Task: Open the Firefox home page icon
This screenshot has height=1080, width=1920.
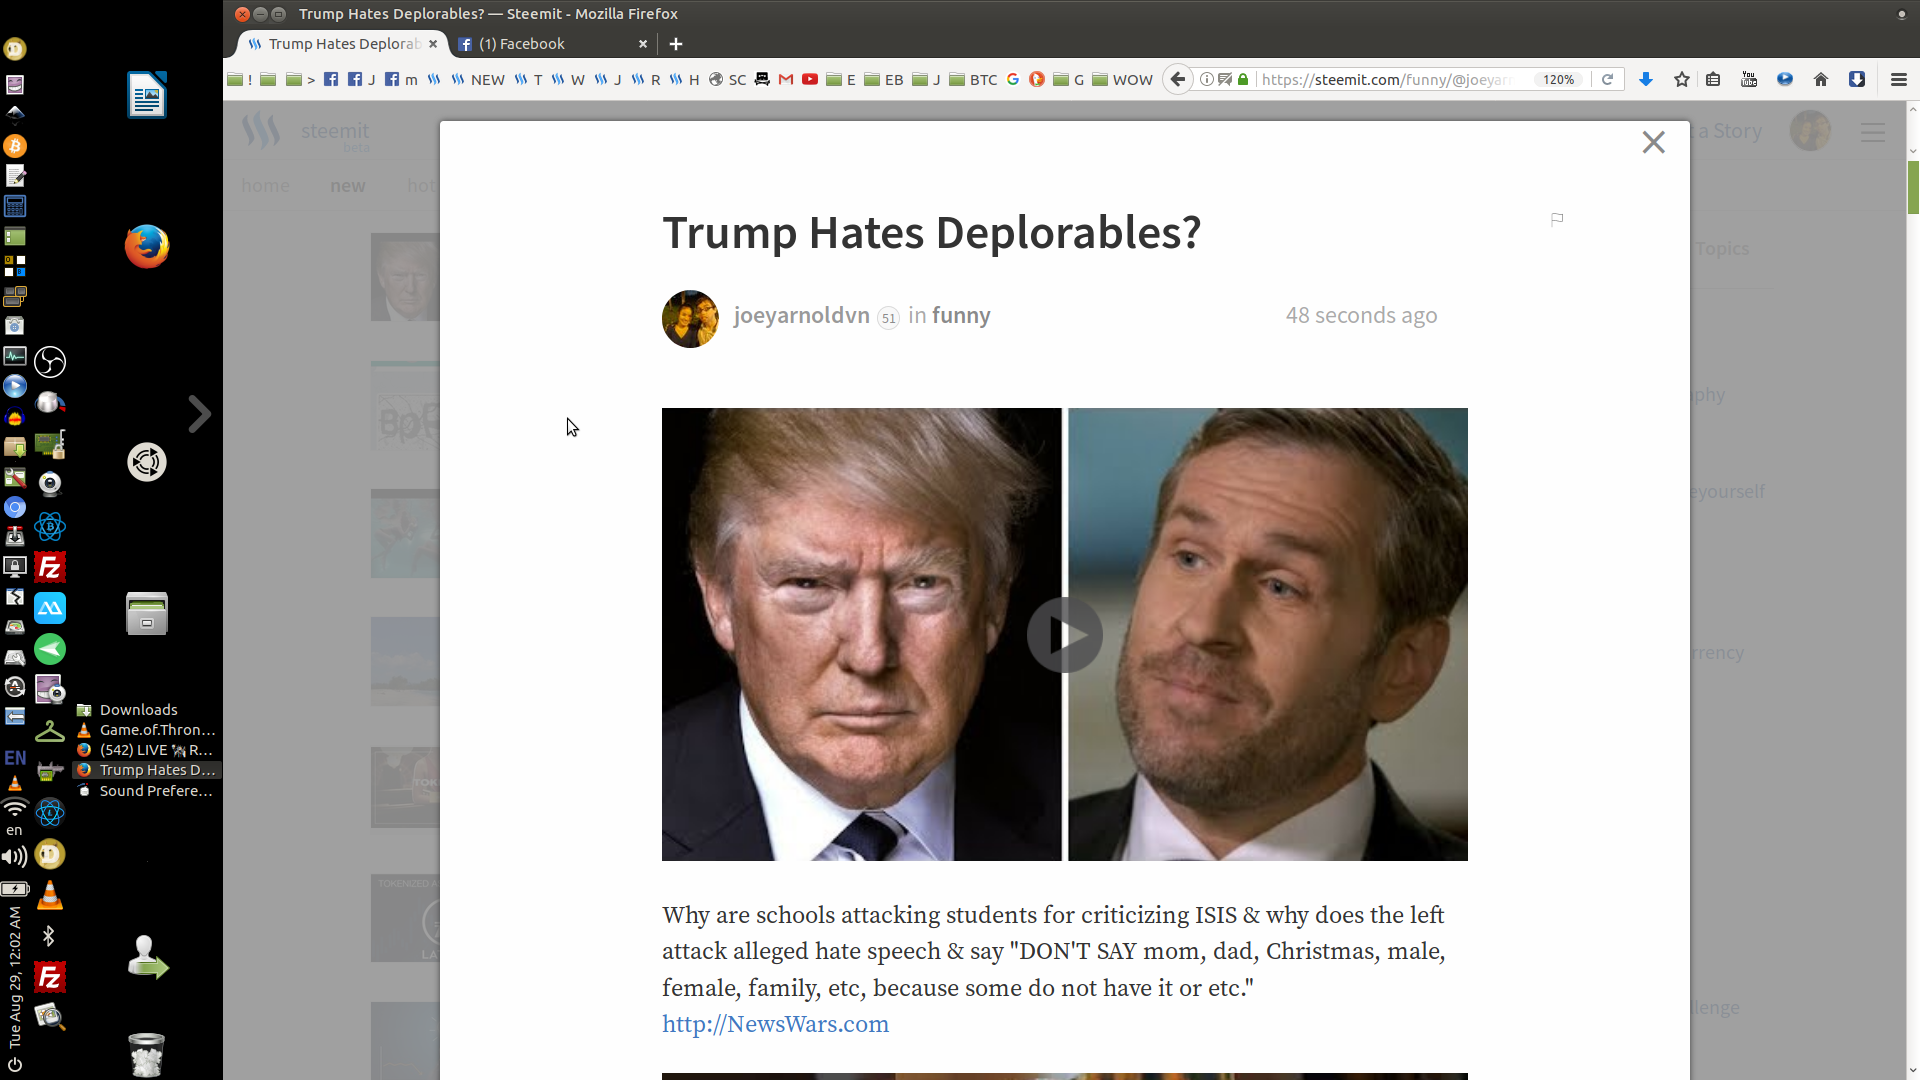Action: [x=1821, y=79]
